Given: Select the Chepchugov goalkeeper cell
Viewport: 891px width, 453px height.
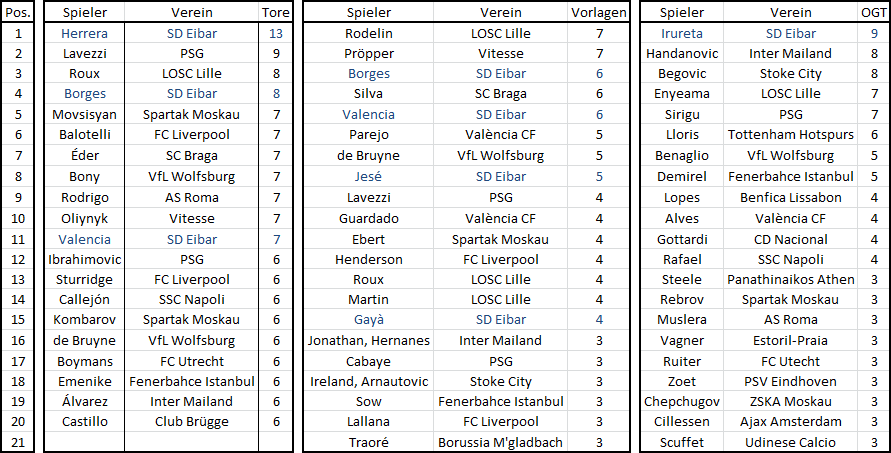Looking at the screenshot, I should 682,401.
